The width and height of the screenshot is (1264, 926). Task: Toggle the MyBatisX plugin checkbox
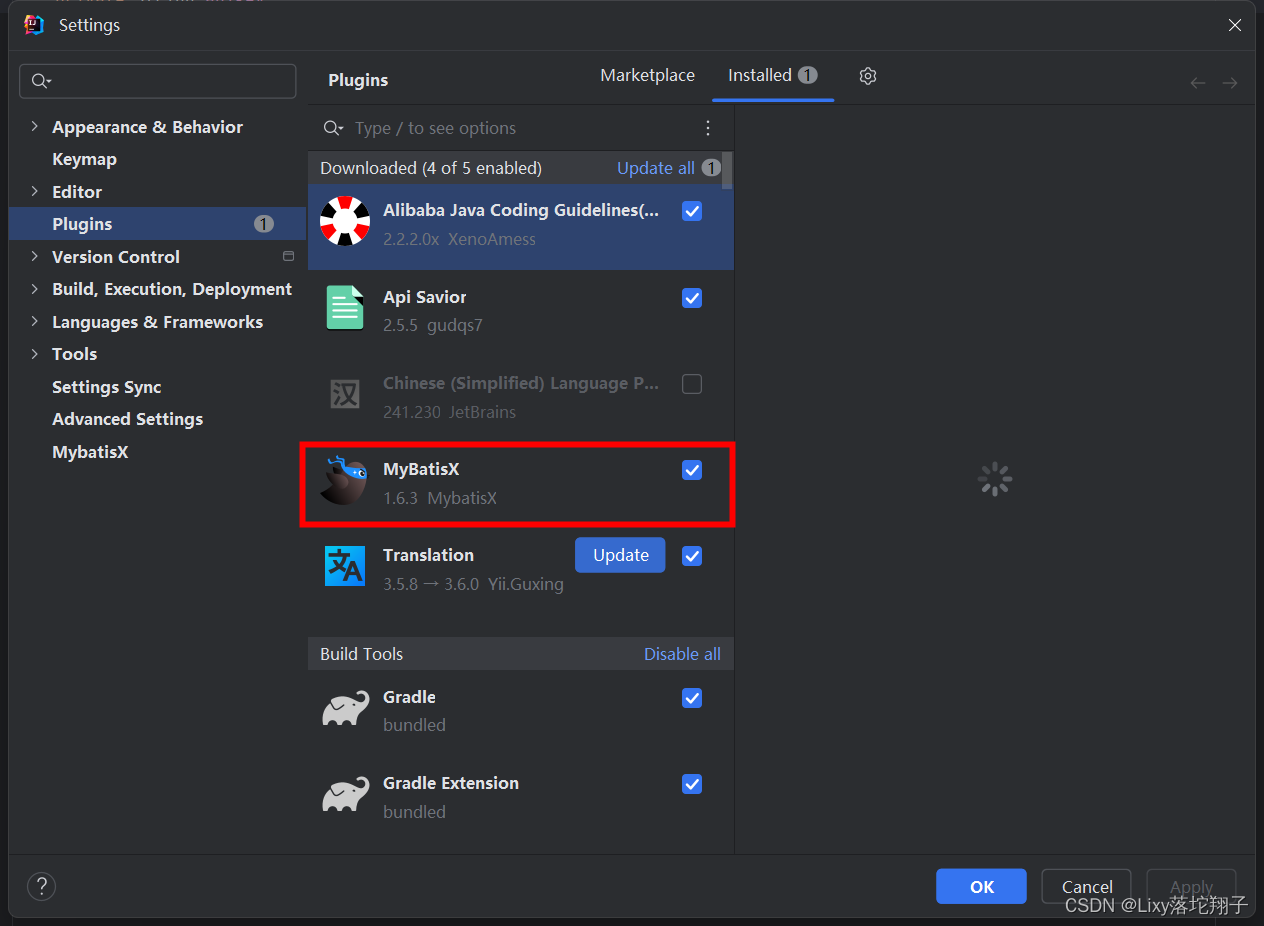coord(692,470)
